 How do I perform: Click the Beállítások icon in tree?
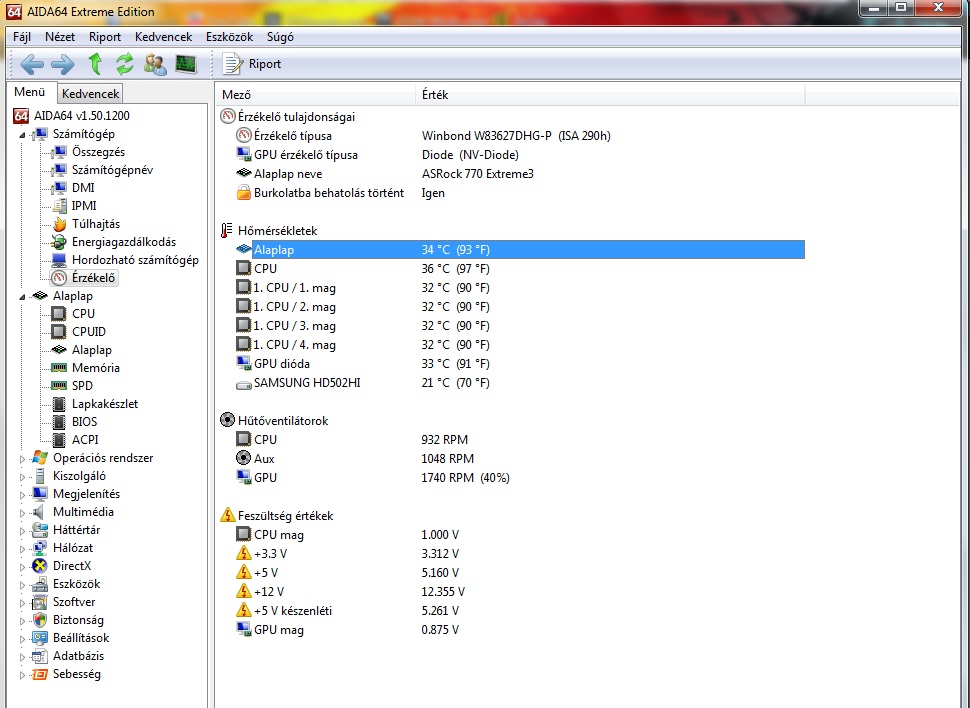(x=40, y=638)
